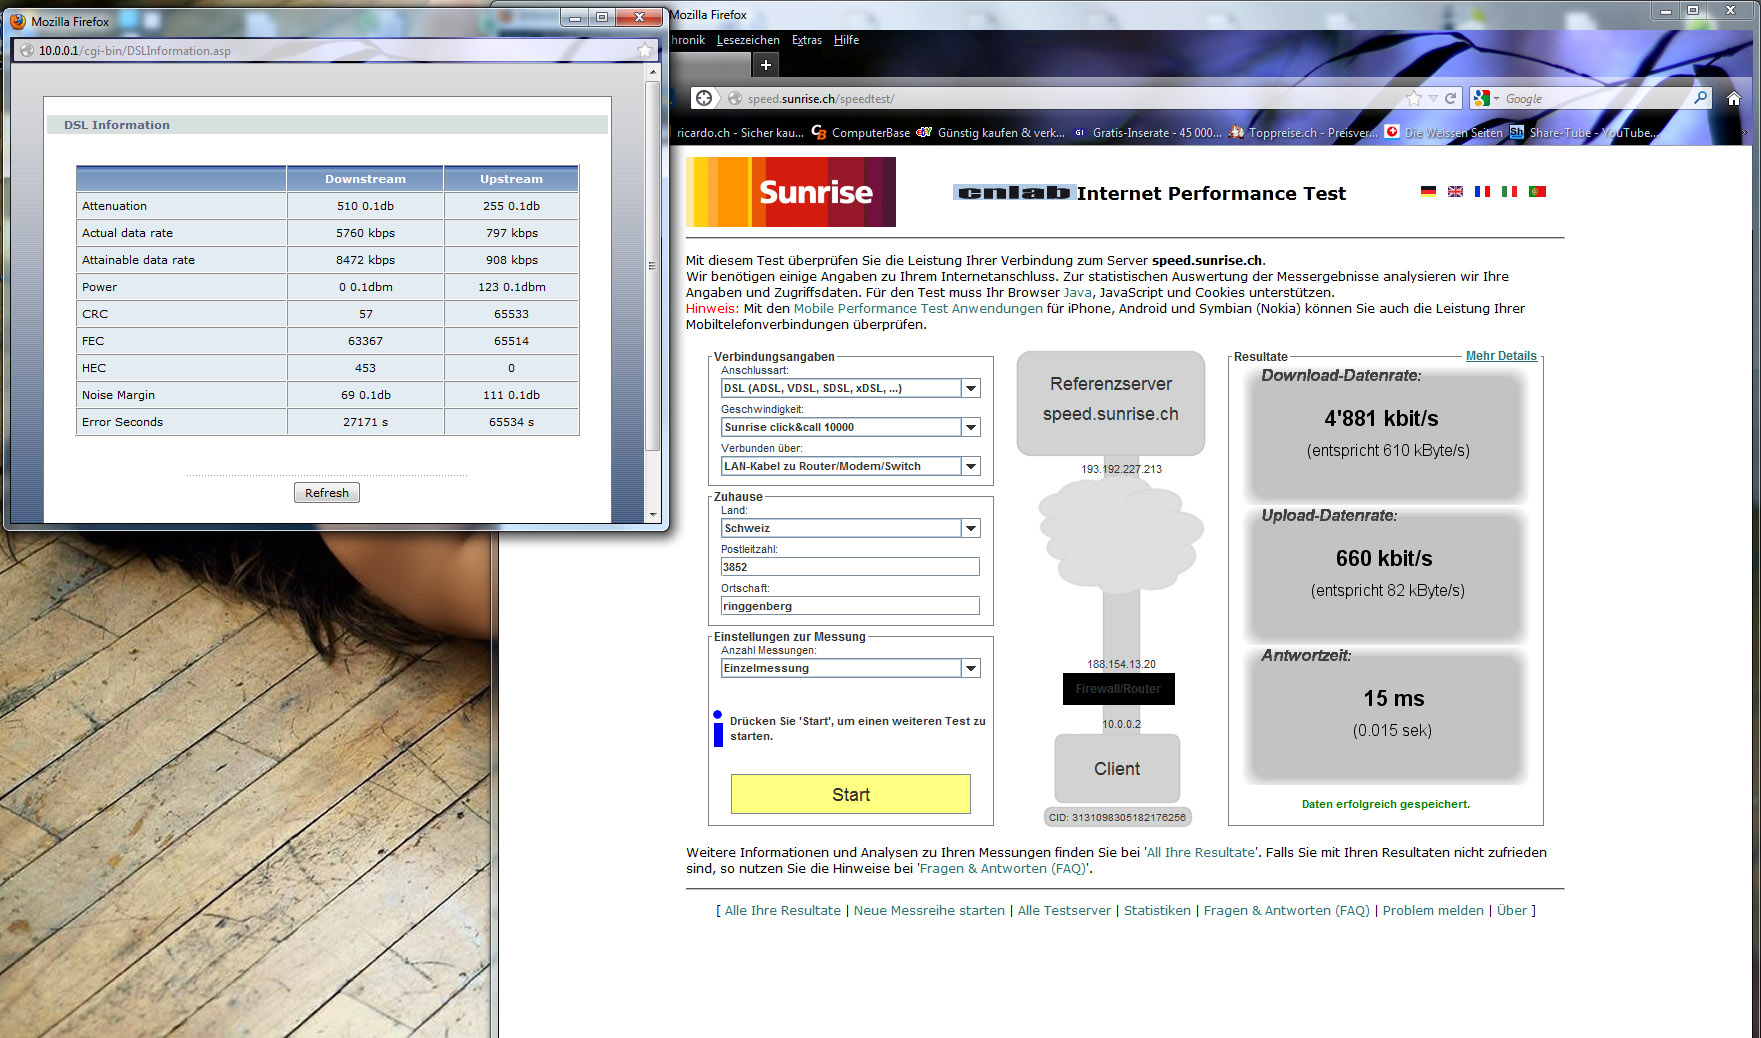Viewport: 1761px width, 1038px height.
Task: Select the French flag language icon
Action: click(1482, 192)
